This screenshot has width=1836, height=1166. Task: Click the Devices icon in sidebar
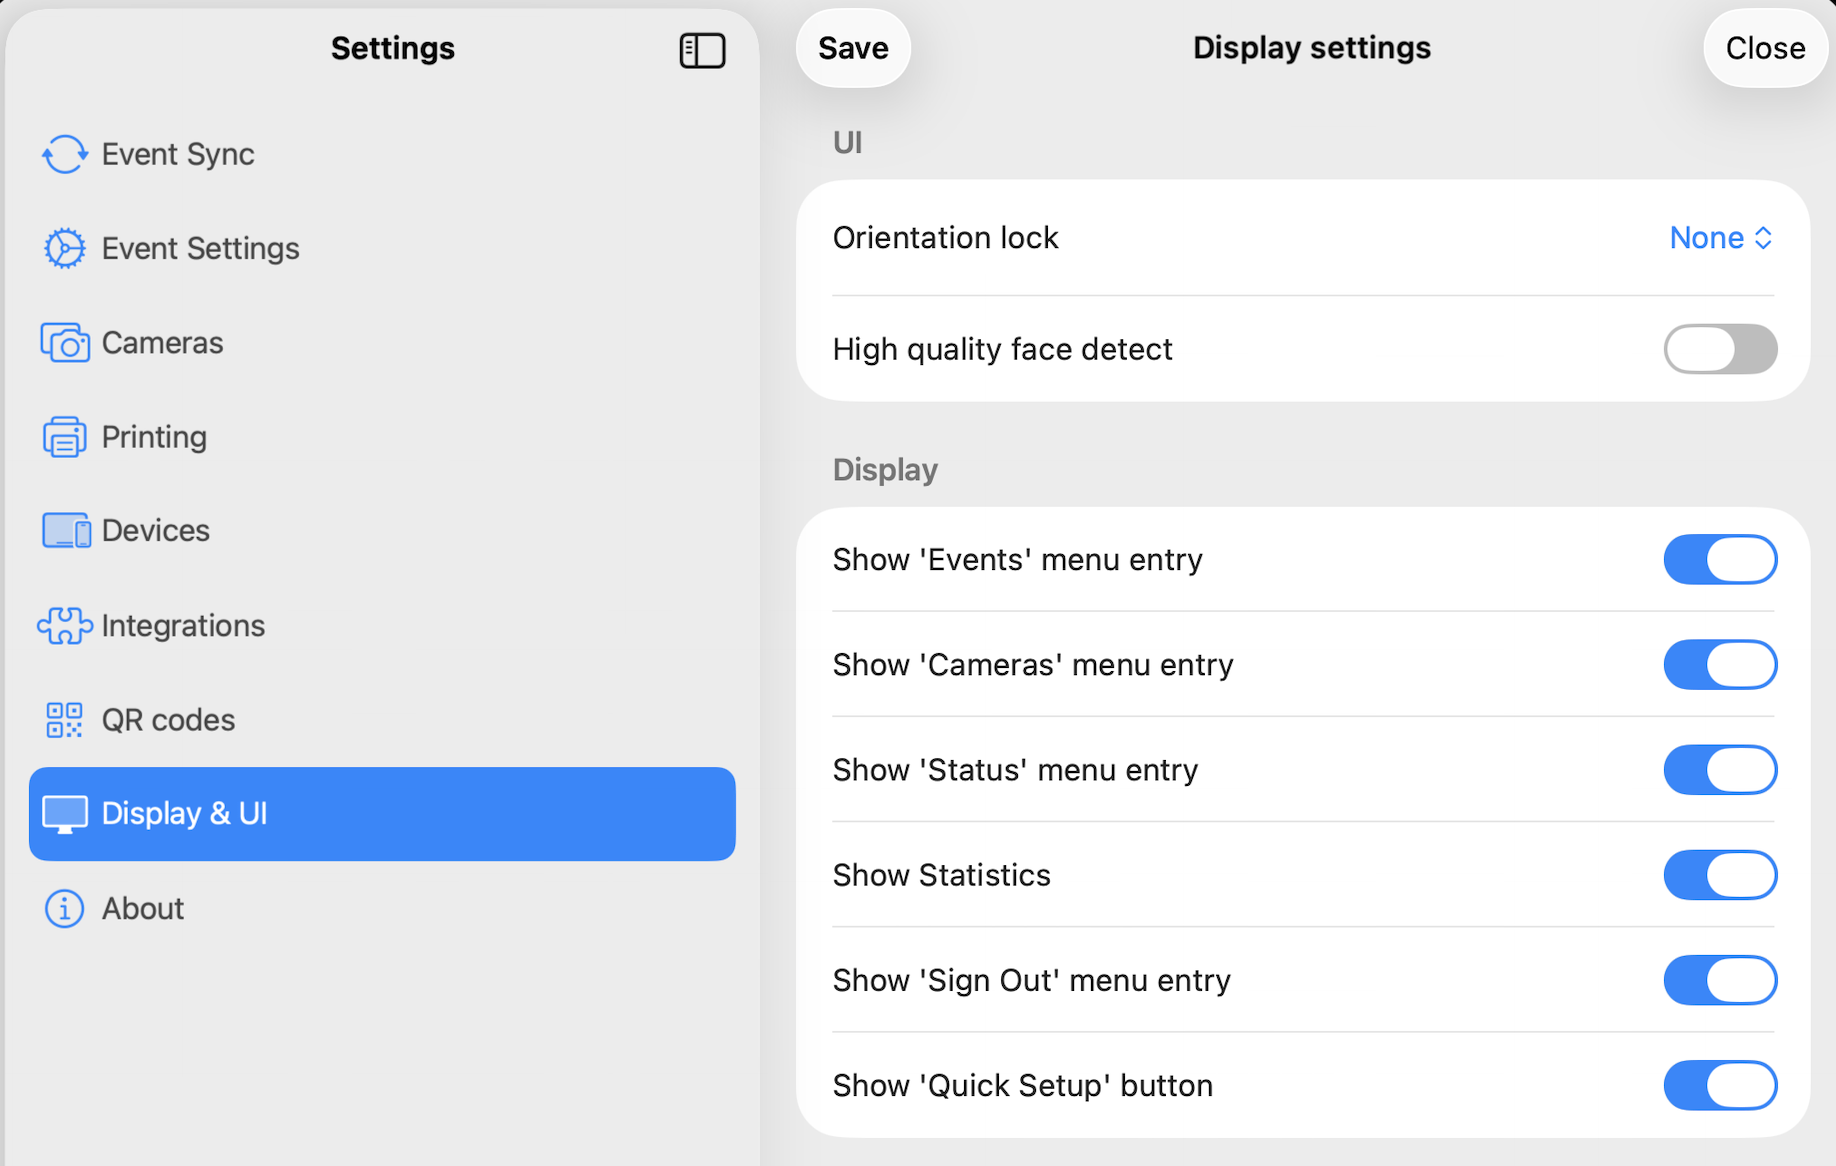(66, 531)
